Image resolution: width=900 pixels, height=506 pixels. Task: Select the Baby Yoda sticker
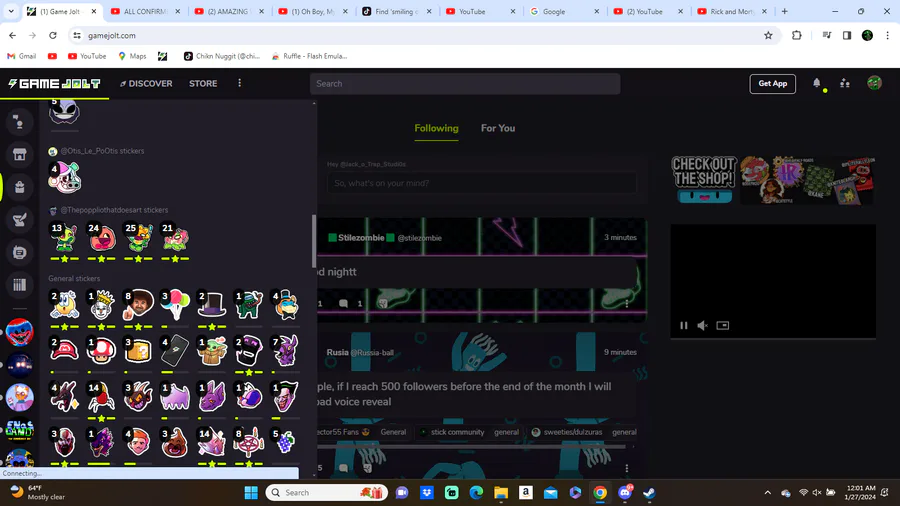[x=211, y=350]
